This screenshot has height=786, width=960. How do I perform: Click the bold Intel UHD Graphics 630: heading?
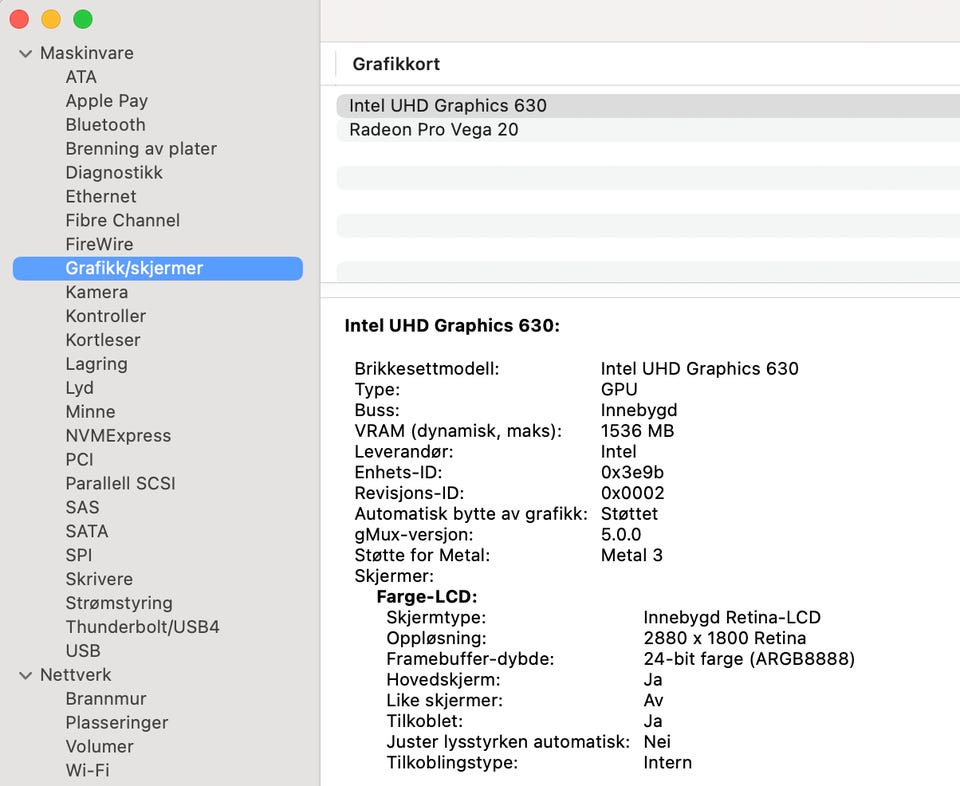pyautogui.click(x=452, y=326)
